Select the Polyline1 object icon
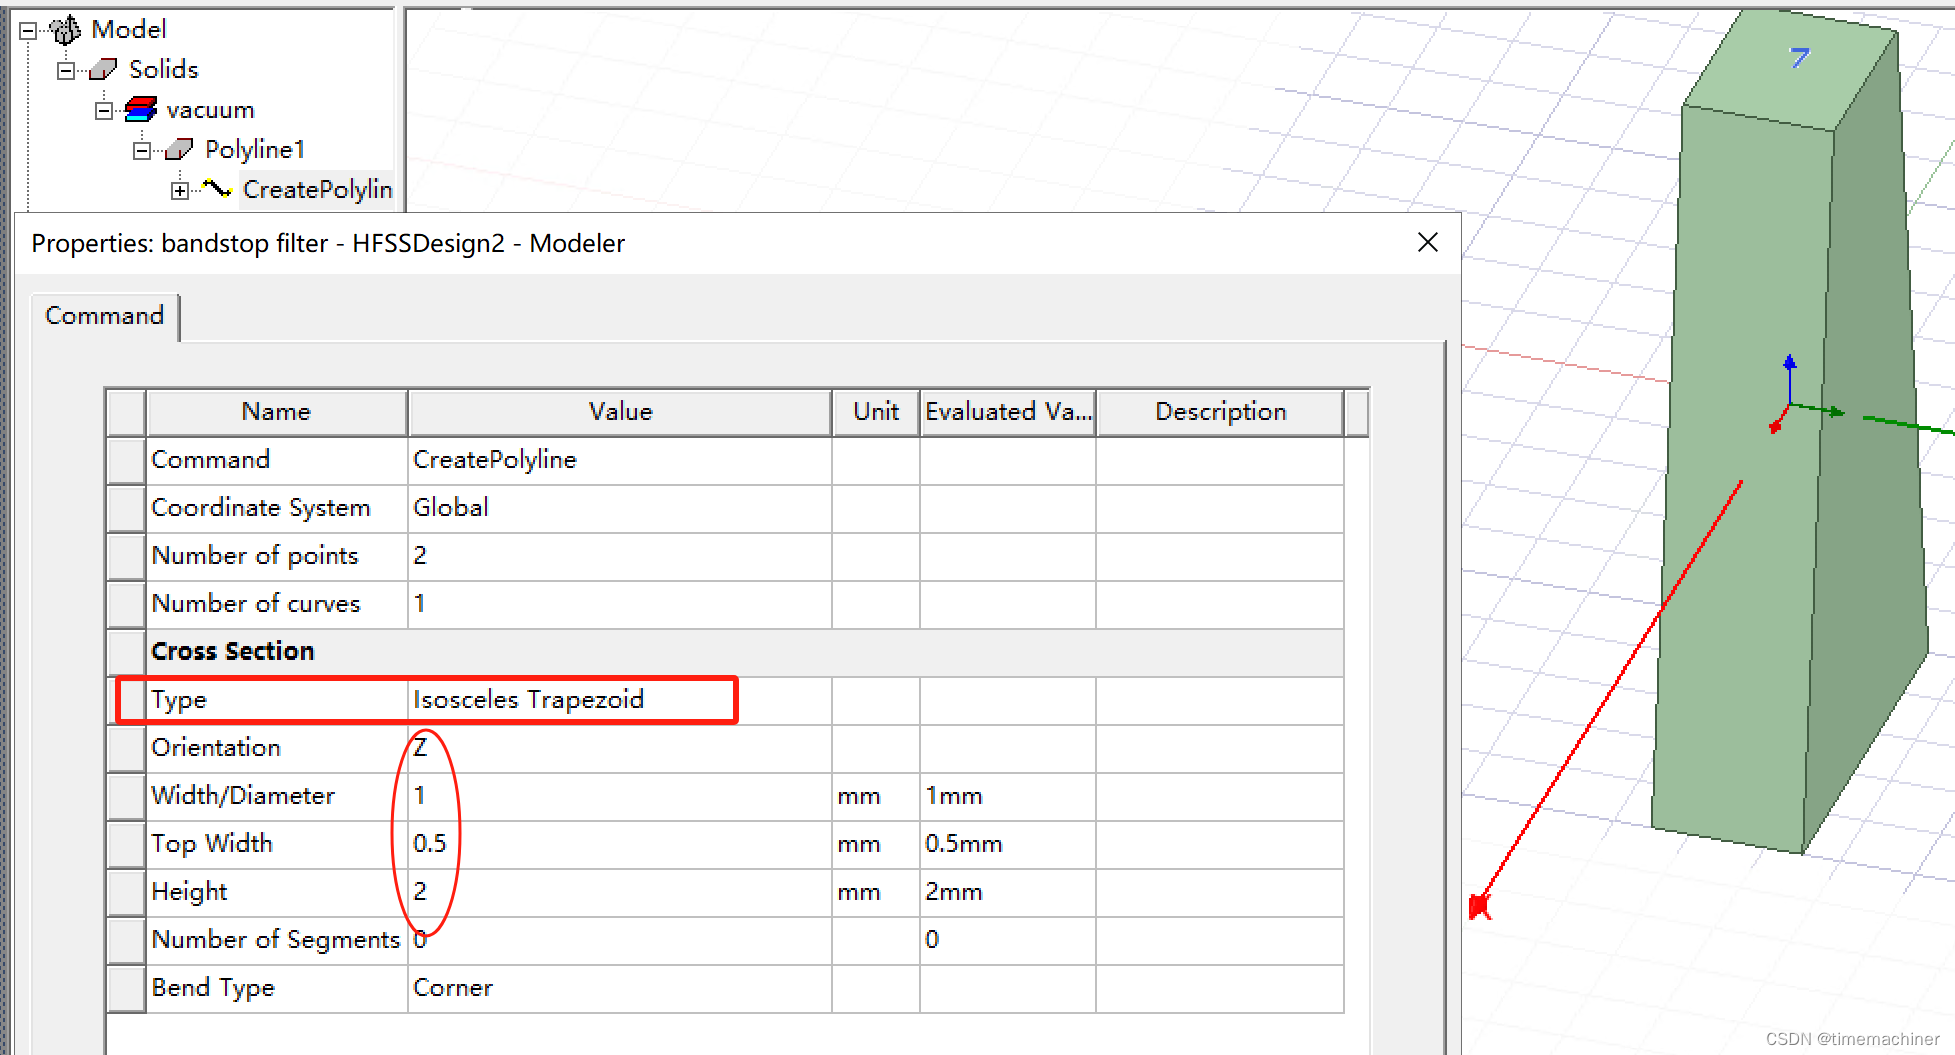 click(180, 149)
